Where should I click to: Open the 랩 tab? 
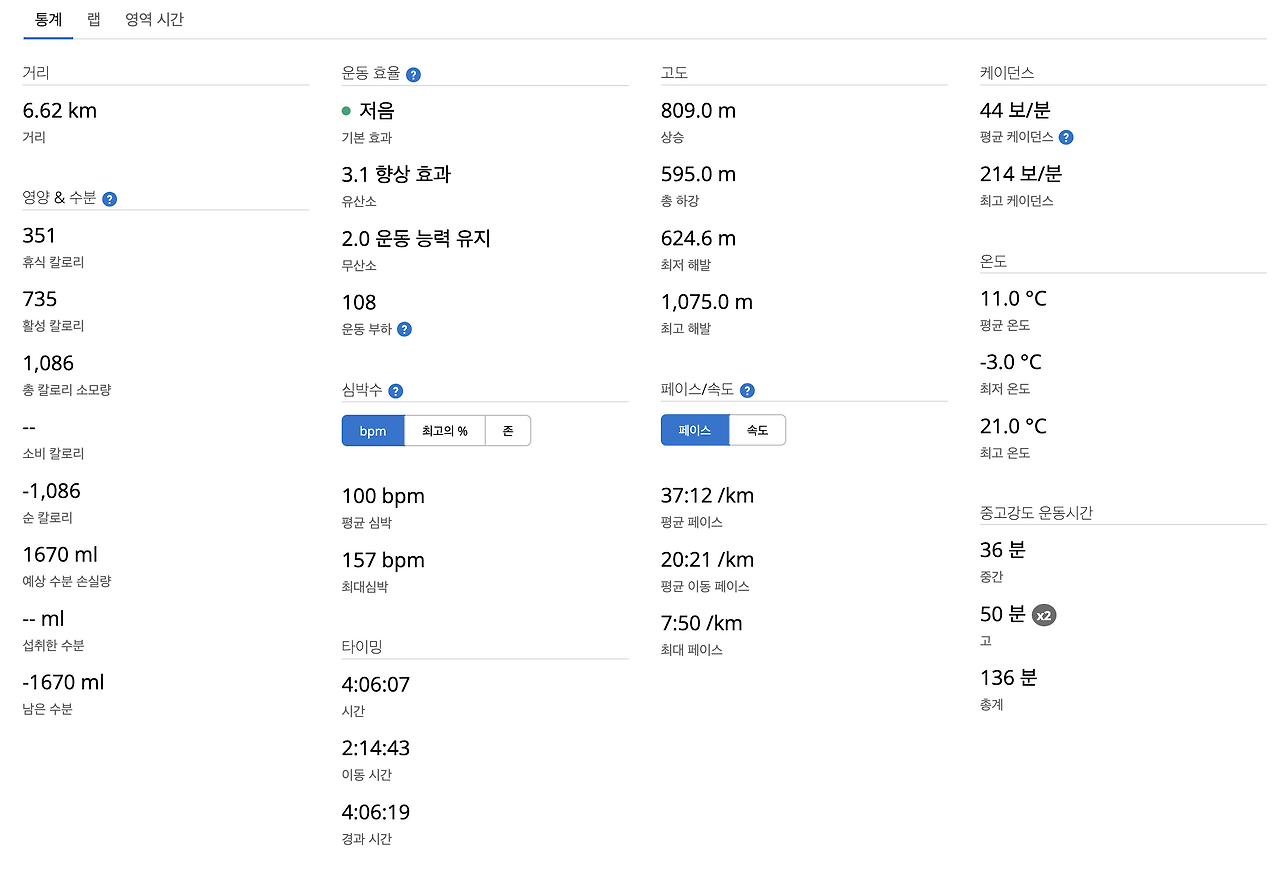pos(93,19)
